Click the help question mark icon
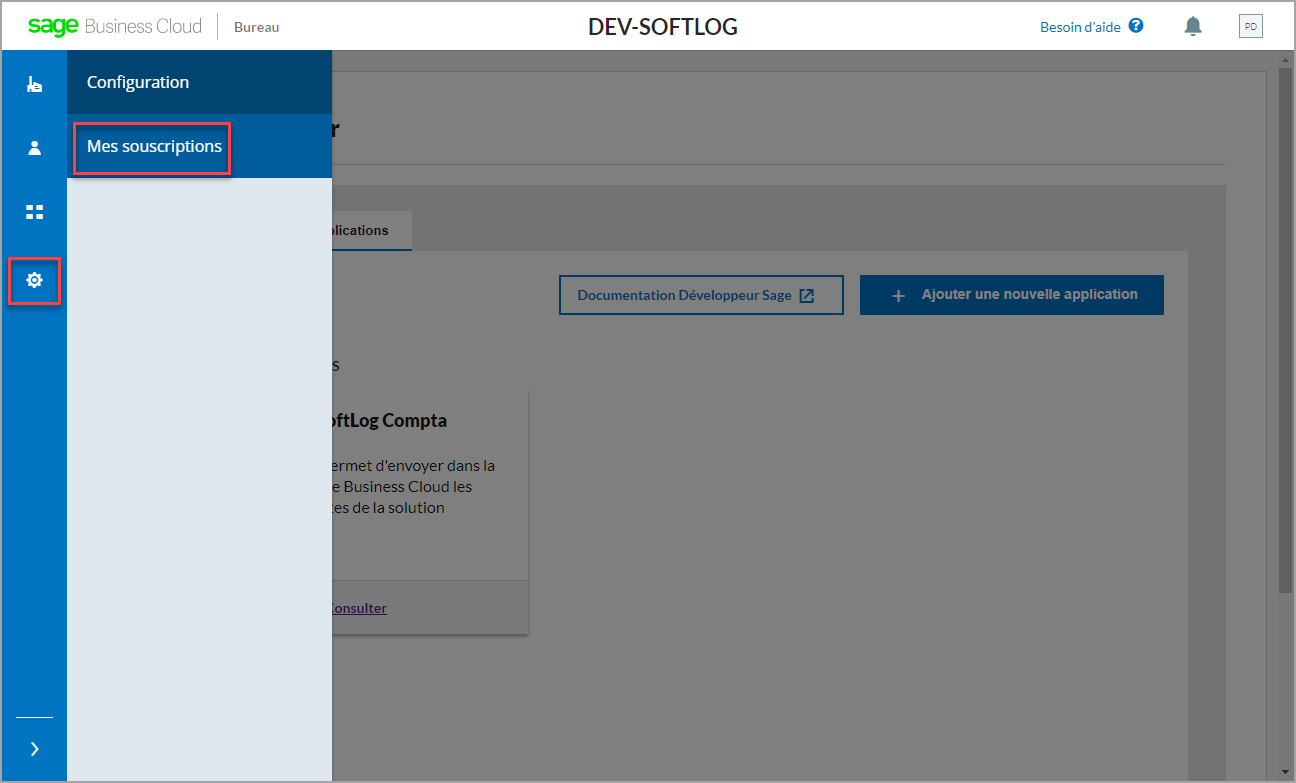The width and height of the screenshot is (1296, 783). [1136, 26]
